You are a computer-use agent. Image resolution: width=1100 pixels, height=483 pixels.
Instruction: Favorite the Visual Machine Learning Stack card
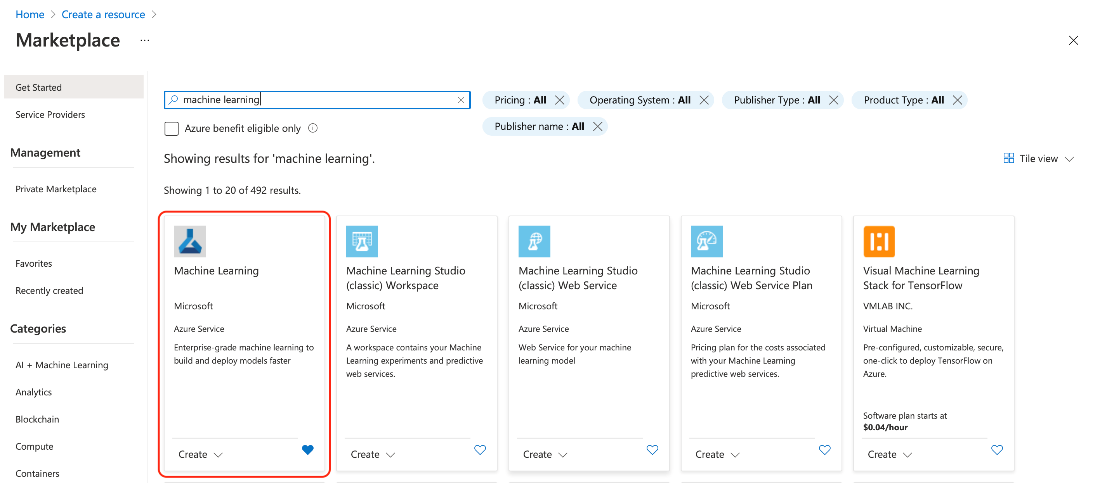tap(997, 450)
